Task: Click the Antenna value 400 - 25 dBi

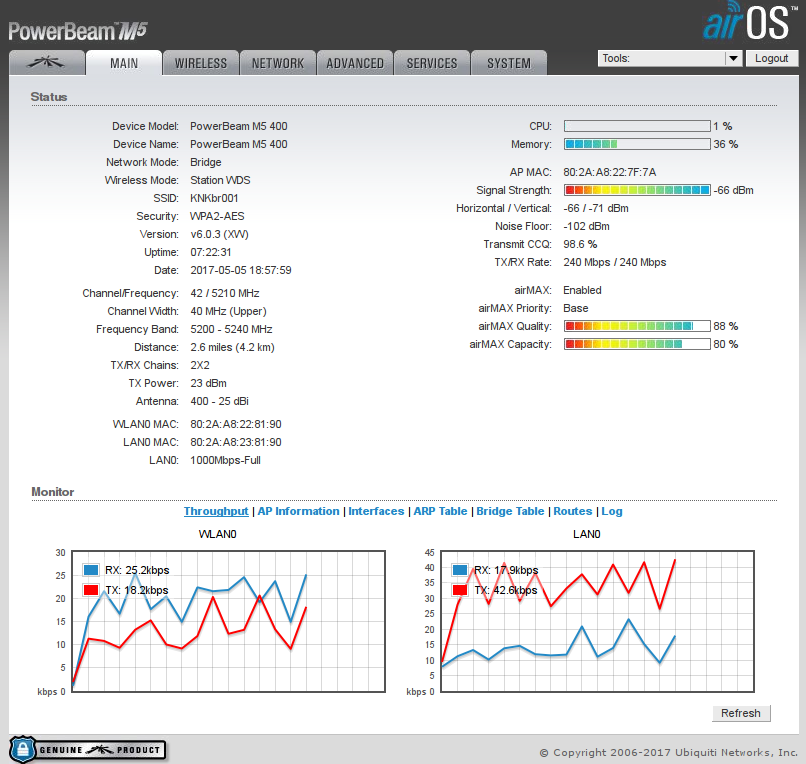Action: [219, 401]
